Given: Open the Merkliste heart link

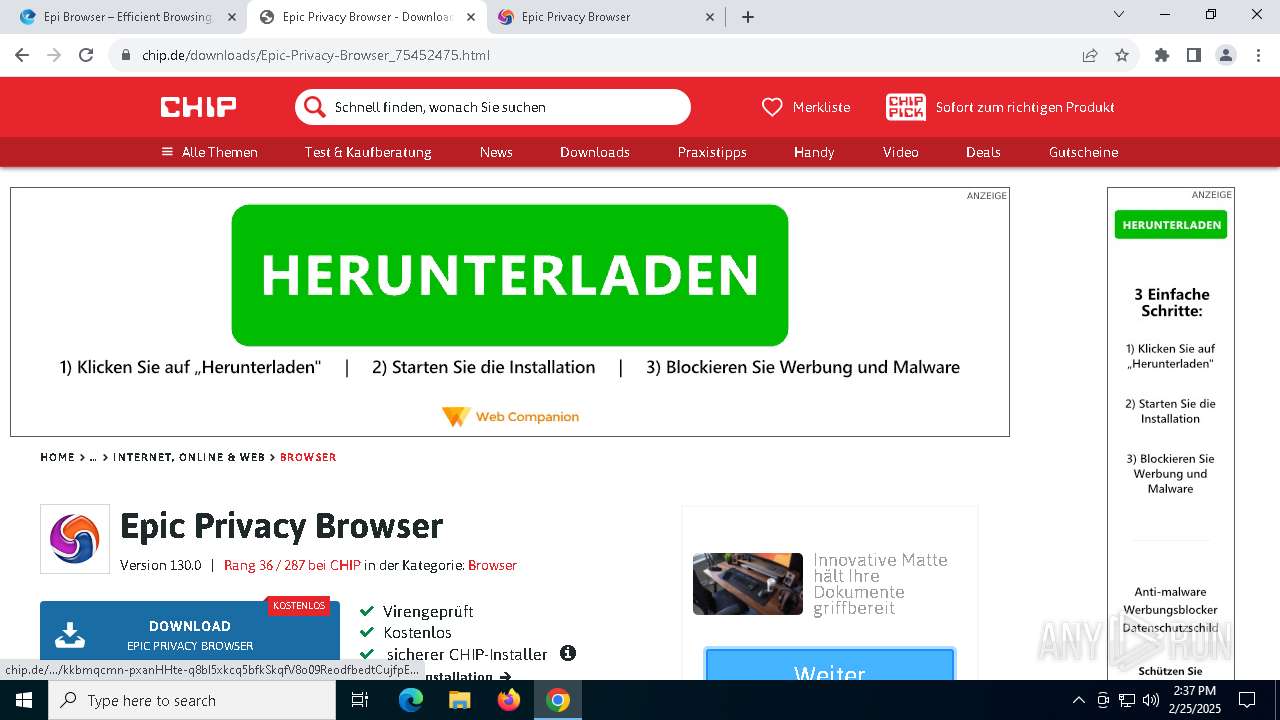Looking at the screenshot, I should coord(806,107).
